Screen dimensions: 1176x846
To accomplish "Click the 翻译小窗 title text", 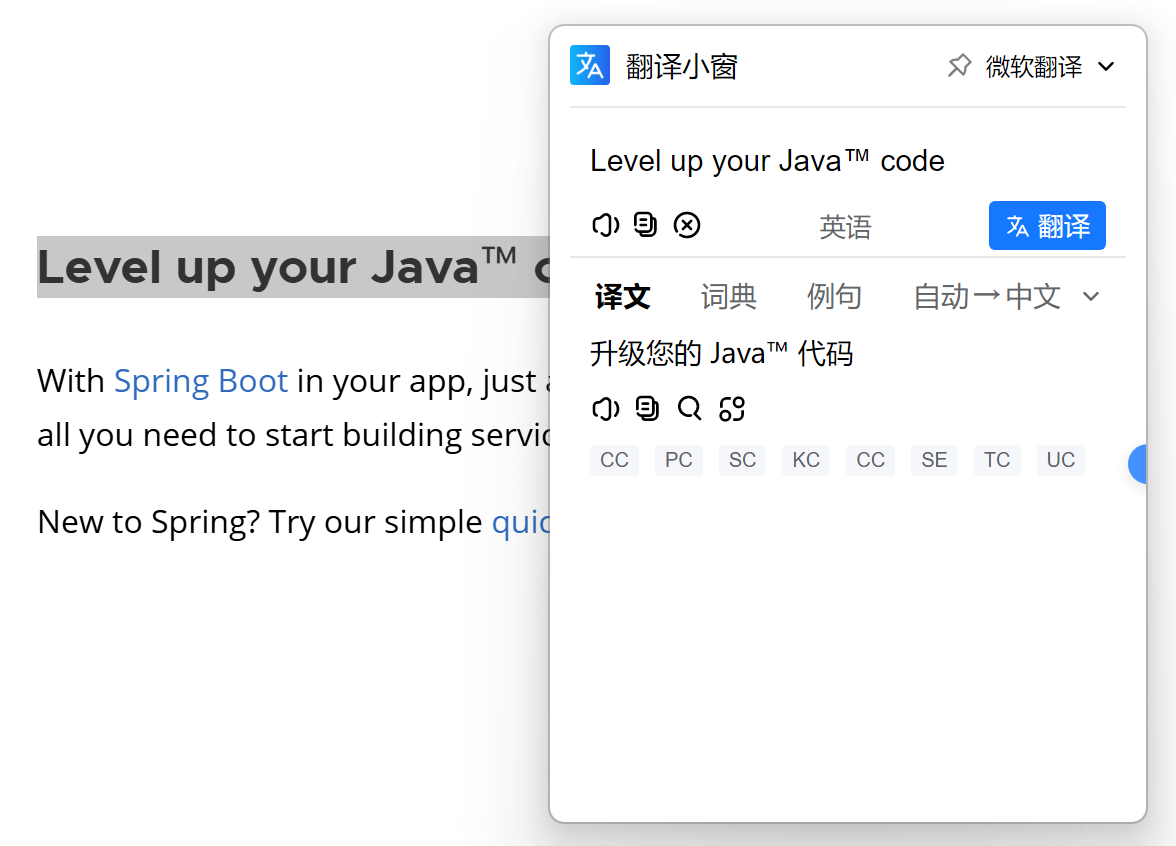I will [x=682, y=67].
